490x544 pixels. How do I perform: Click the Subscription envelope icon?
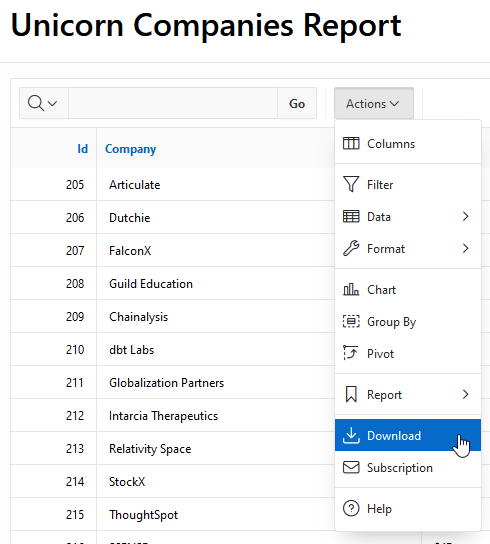click(x=351, y=467)
